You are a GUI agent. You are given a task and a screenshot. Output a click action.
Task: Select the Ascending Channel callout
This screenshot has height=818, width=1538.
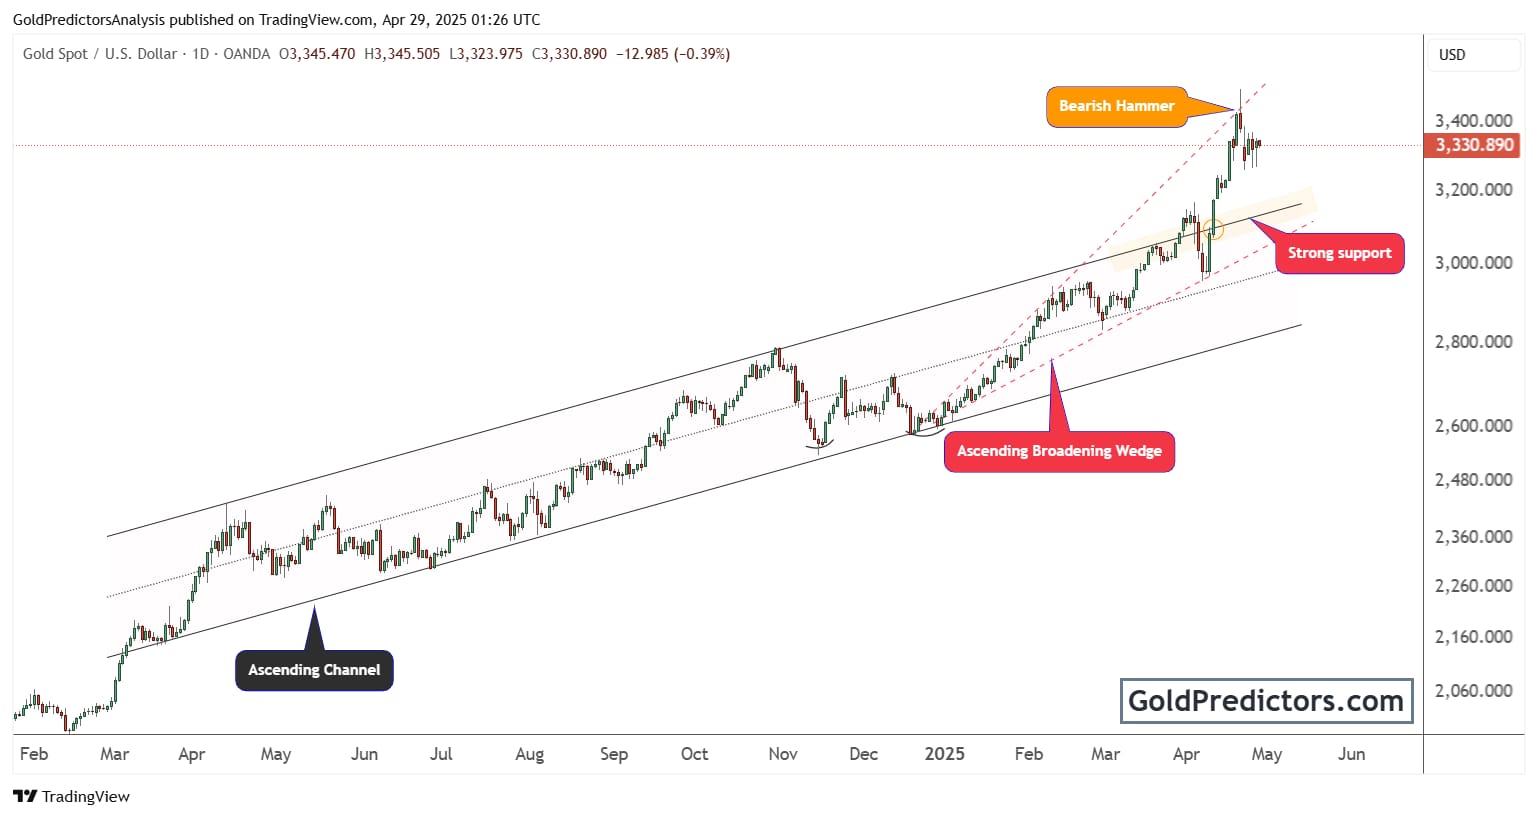(314, 670)
